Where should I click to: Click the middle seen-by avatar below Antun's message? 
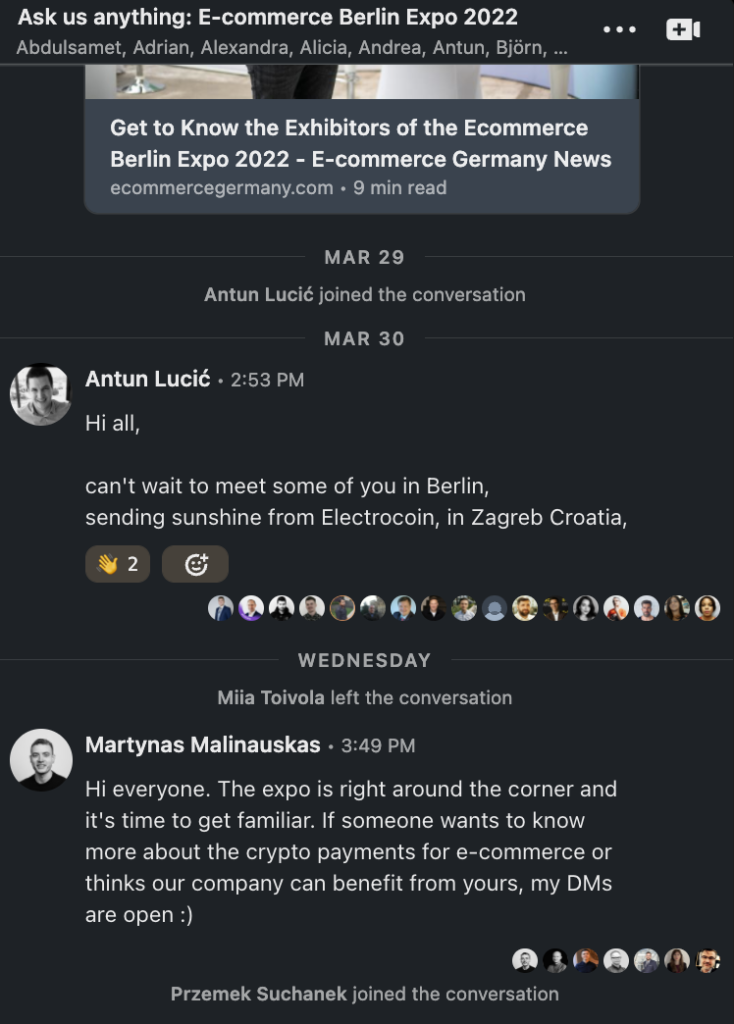pyautogui.click(x=464, y=608)
